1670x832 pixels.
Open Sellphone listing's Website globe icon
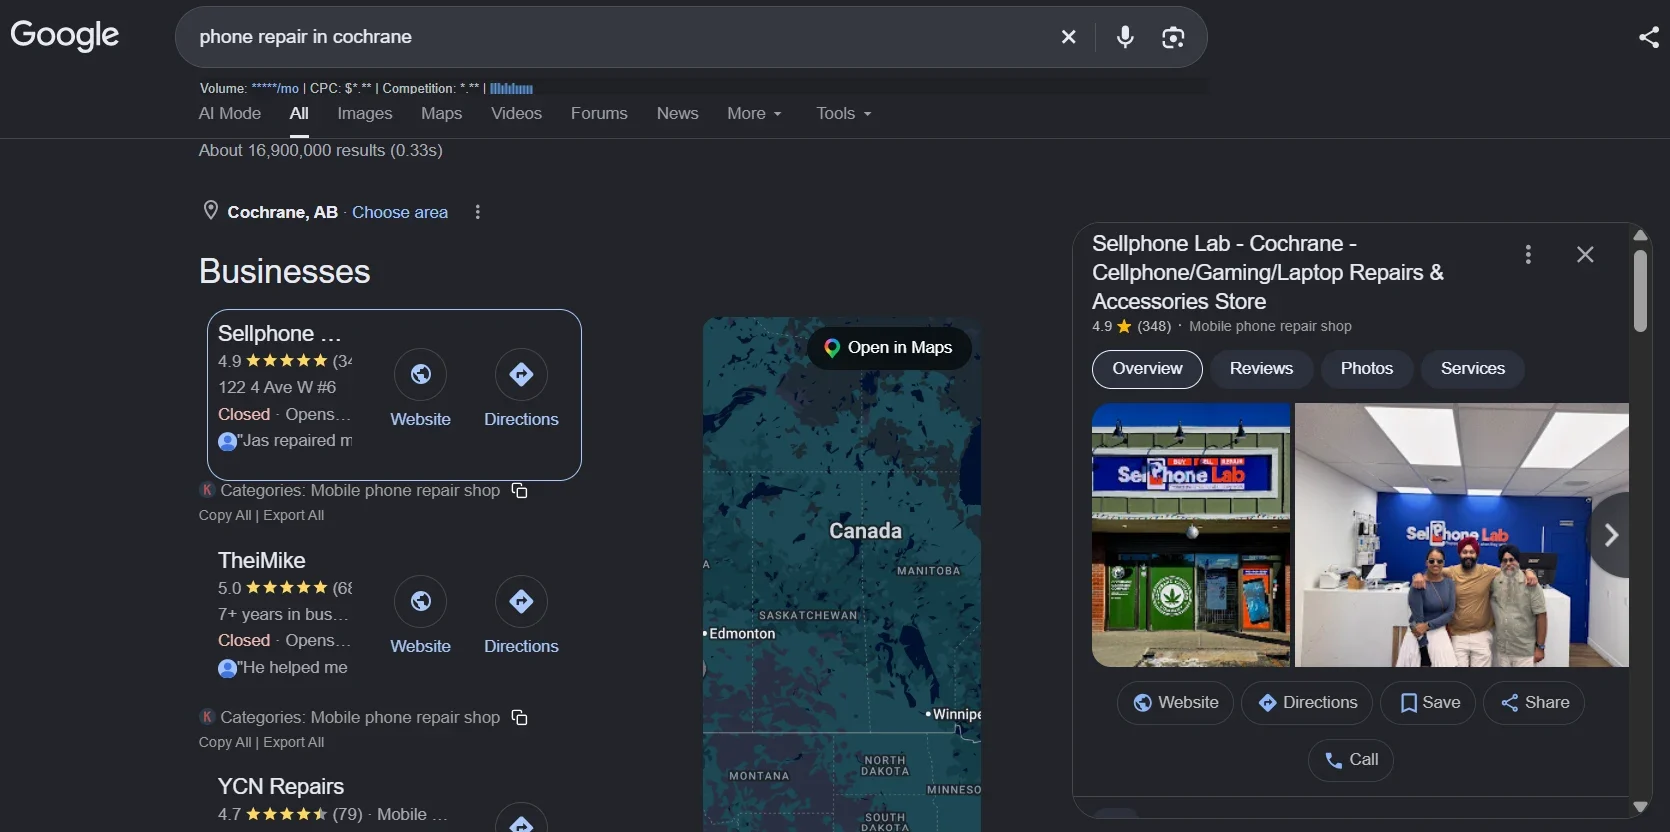pos(421,374)
